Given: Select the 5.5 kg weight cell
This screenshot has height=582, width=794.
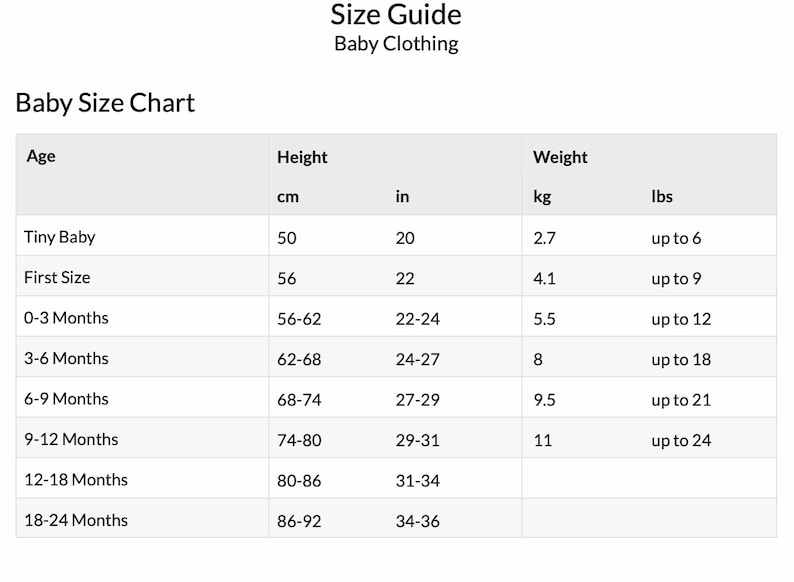Looking at the screenshot, I should 544,319.
